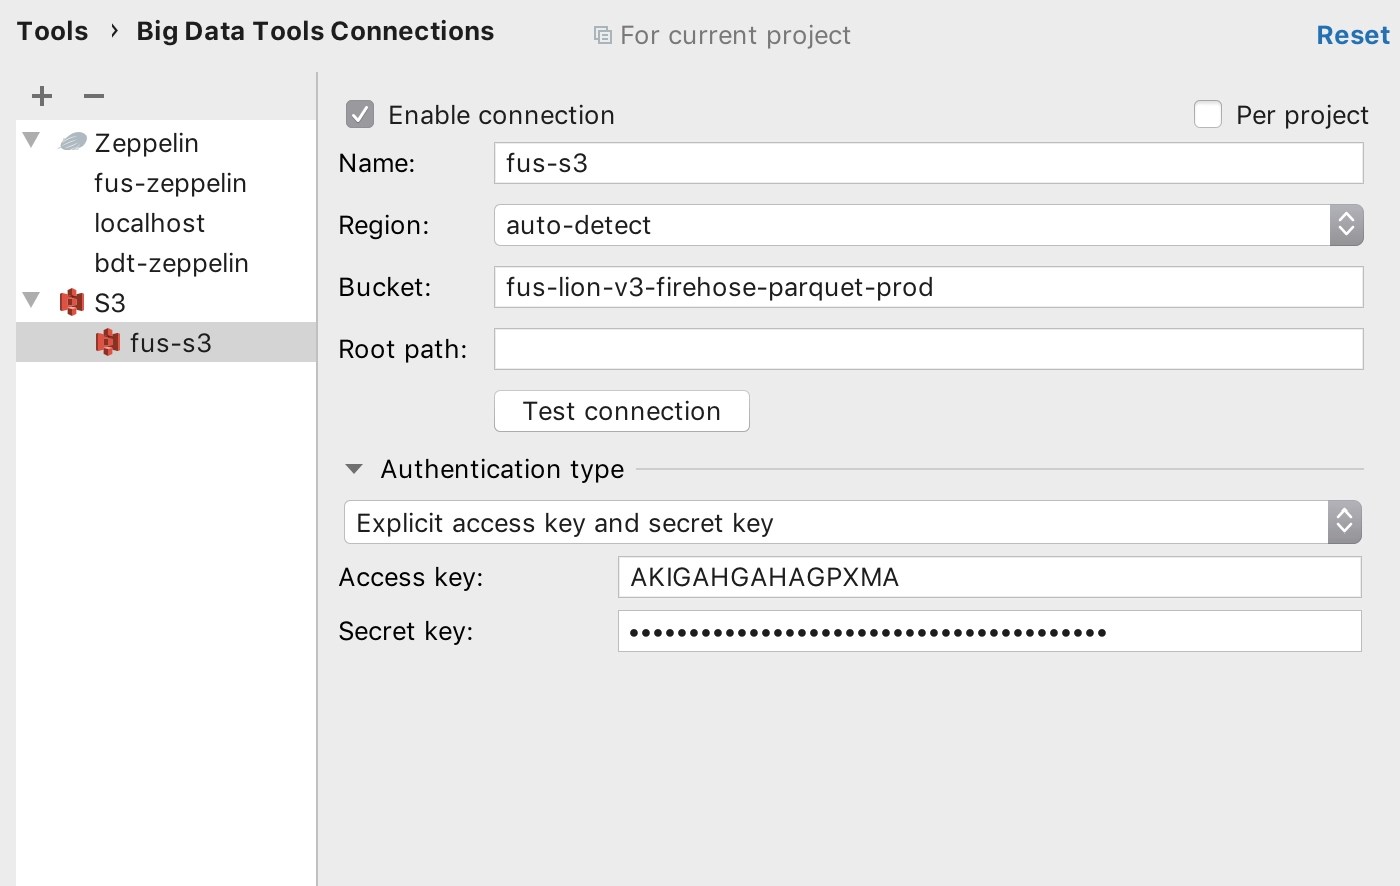Viewport: 1400px width, 886px height.
Task: Remove selected connection using the minus icon
Action: pyautogui.click(x=93, y=96)
